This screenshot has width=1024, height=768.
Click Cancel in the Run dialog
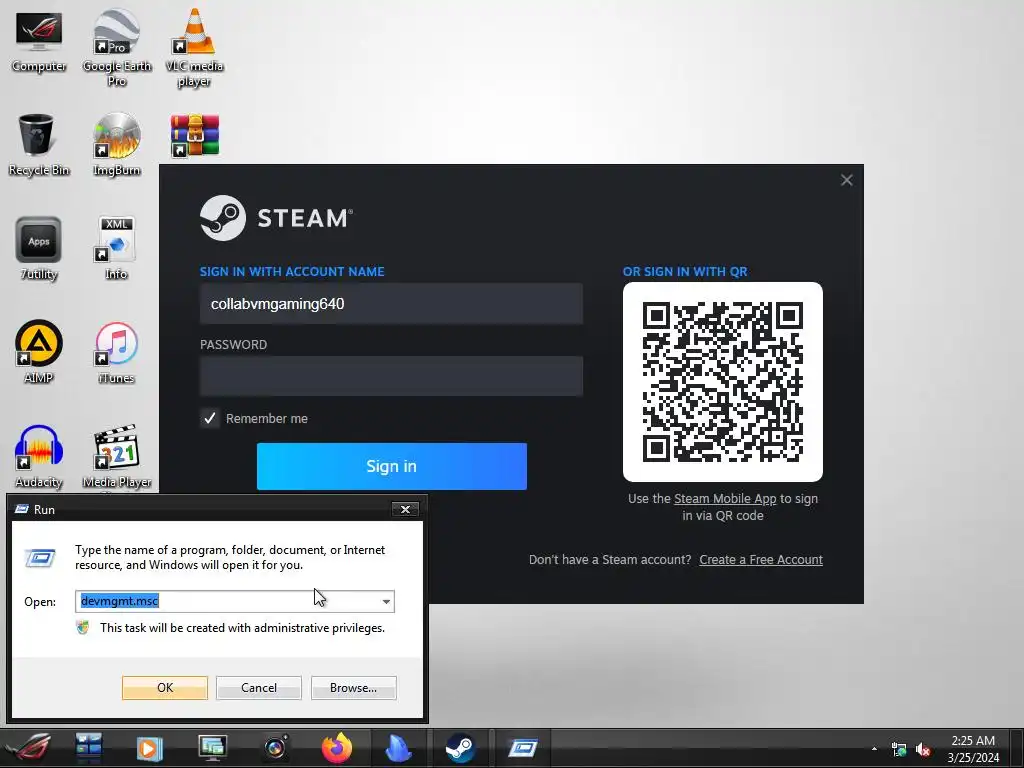[259, 688]
